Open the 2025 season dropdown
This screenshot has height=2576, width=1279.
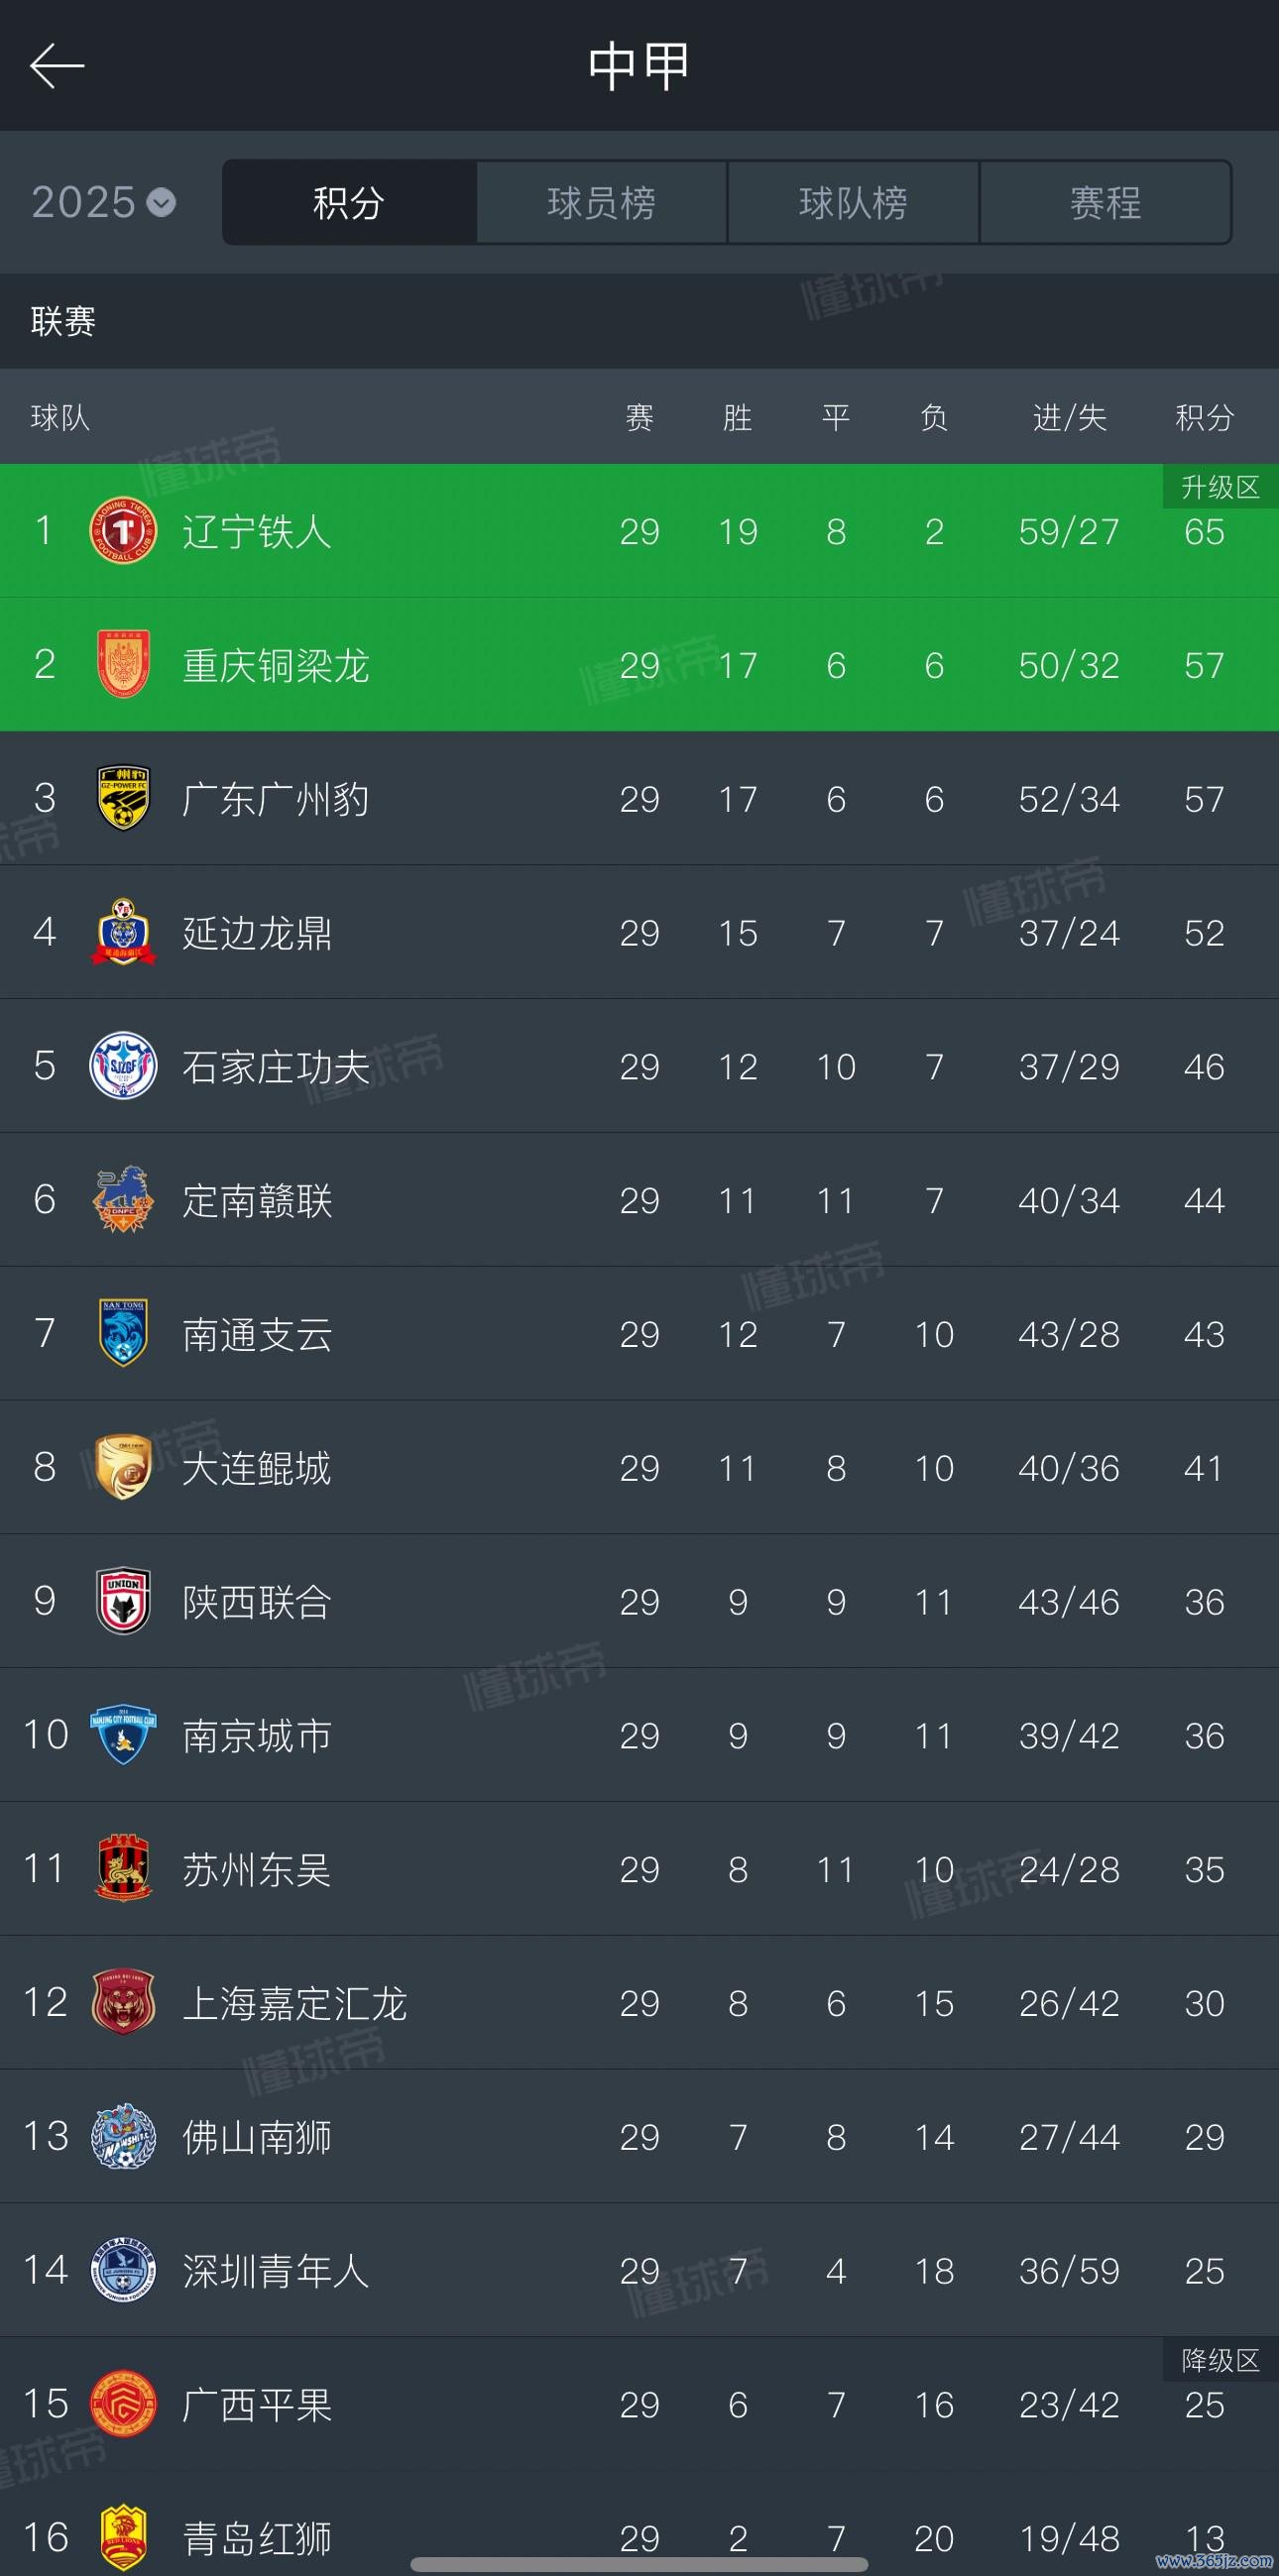[104, 203]
